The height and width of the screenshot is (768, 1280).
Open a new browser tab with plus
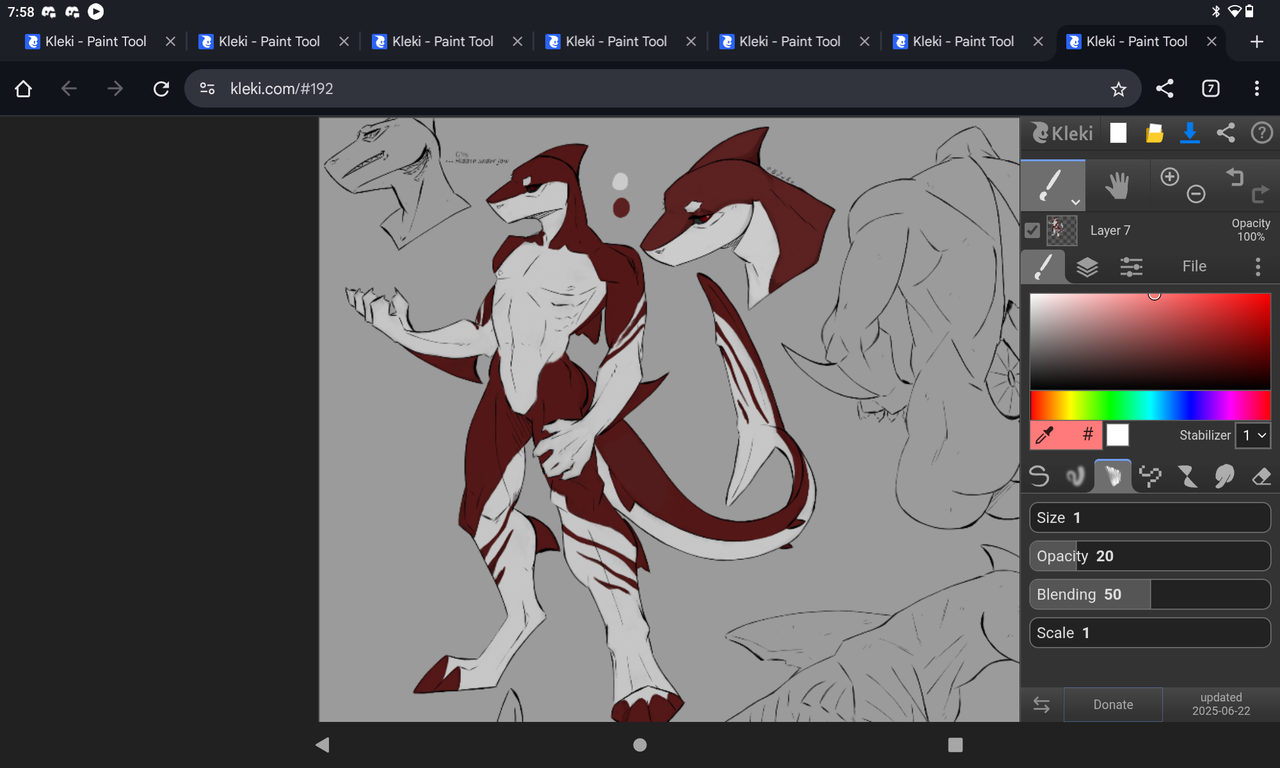1257,41
